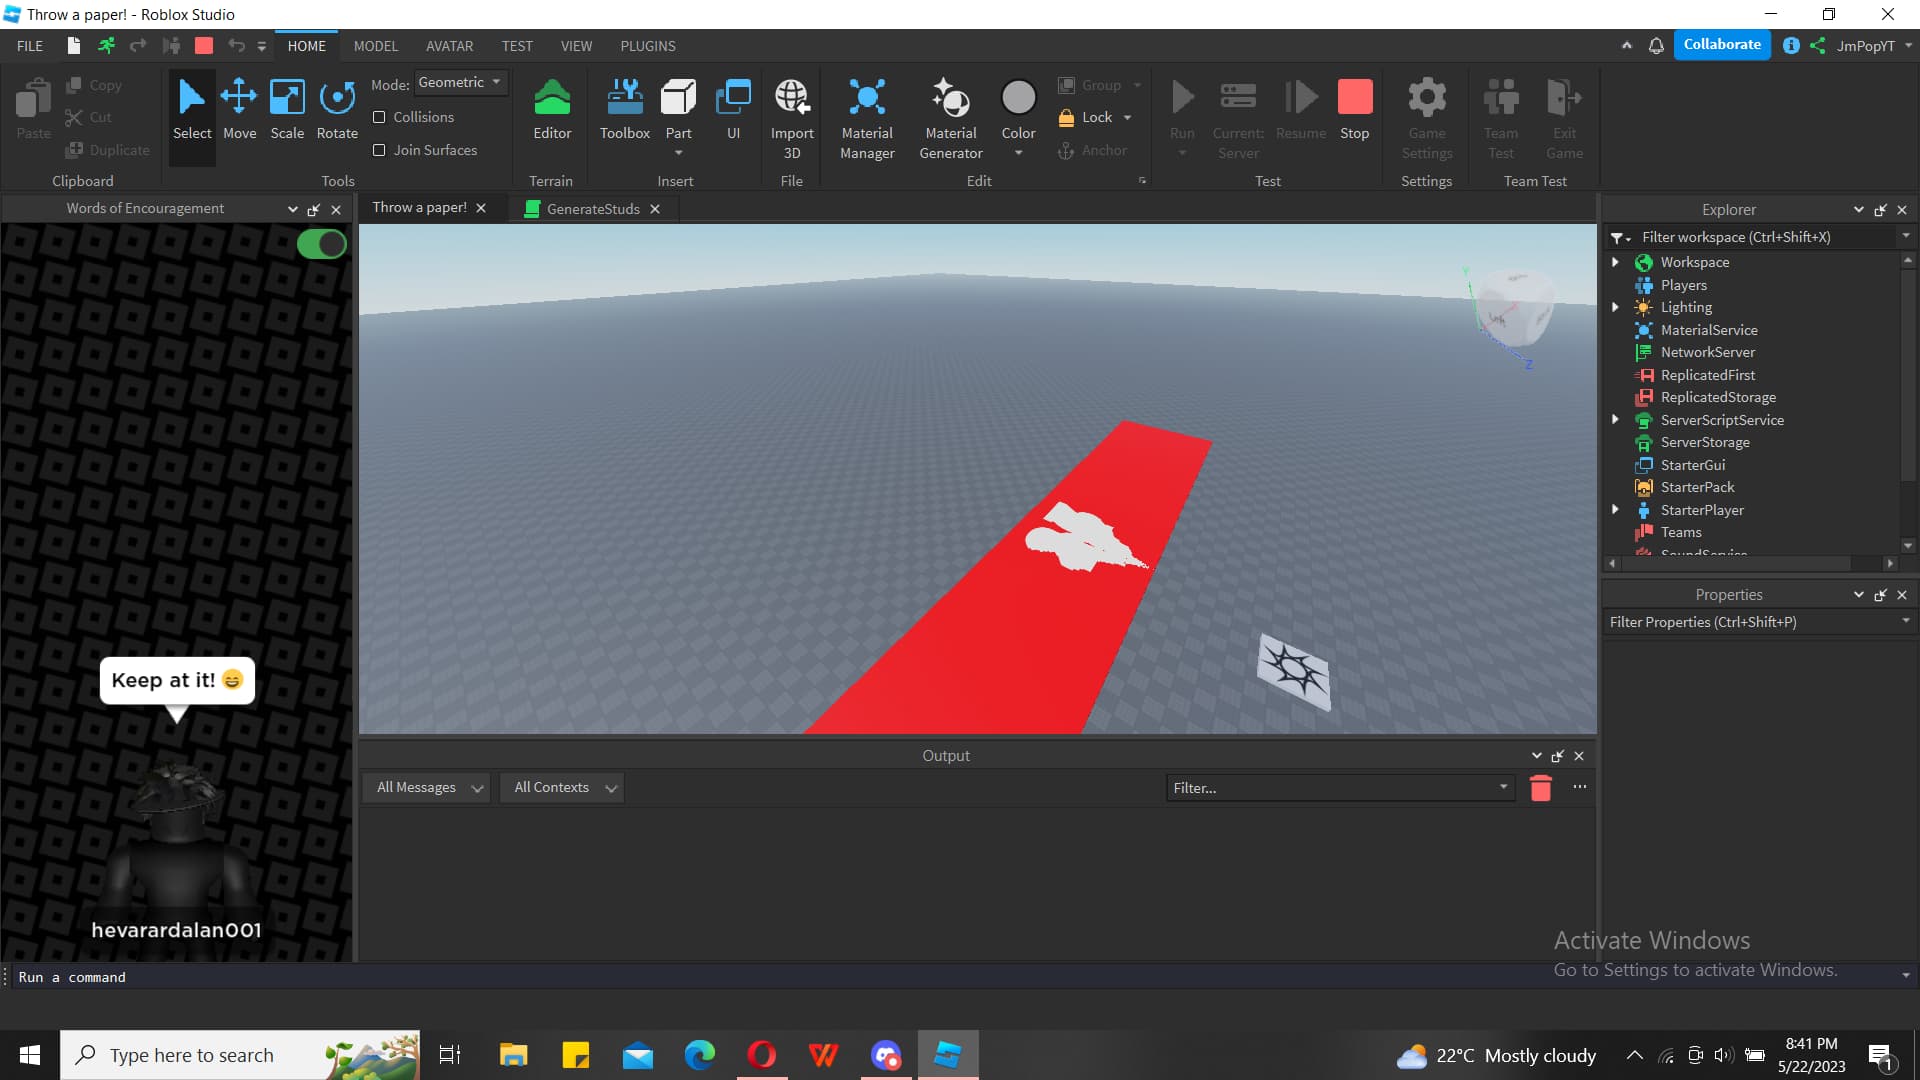Open the Color picker dropdown
Image resolution: width=1920 pixels, height=1080 pixels.
pyautogui.click(x=1018, y=152)
